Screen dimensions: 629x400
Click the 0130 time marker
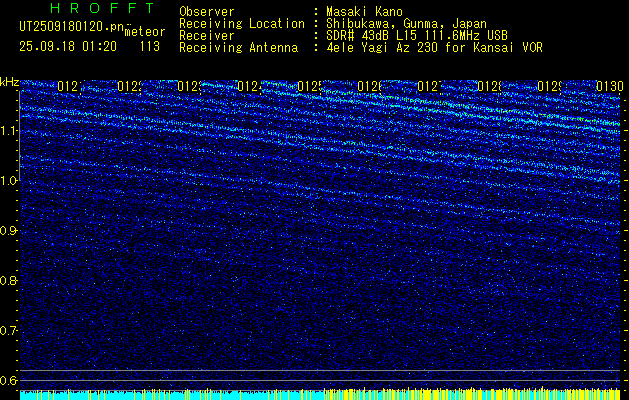610,87
